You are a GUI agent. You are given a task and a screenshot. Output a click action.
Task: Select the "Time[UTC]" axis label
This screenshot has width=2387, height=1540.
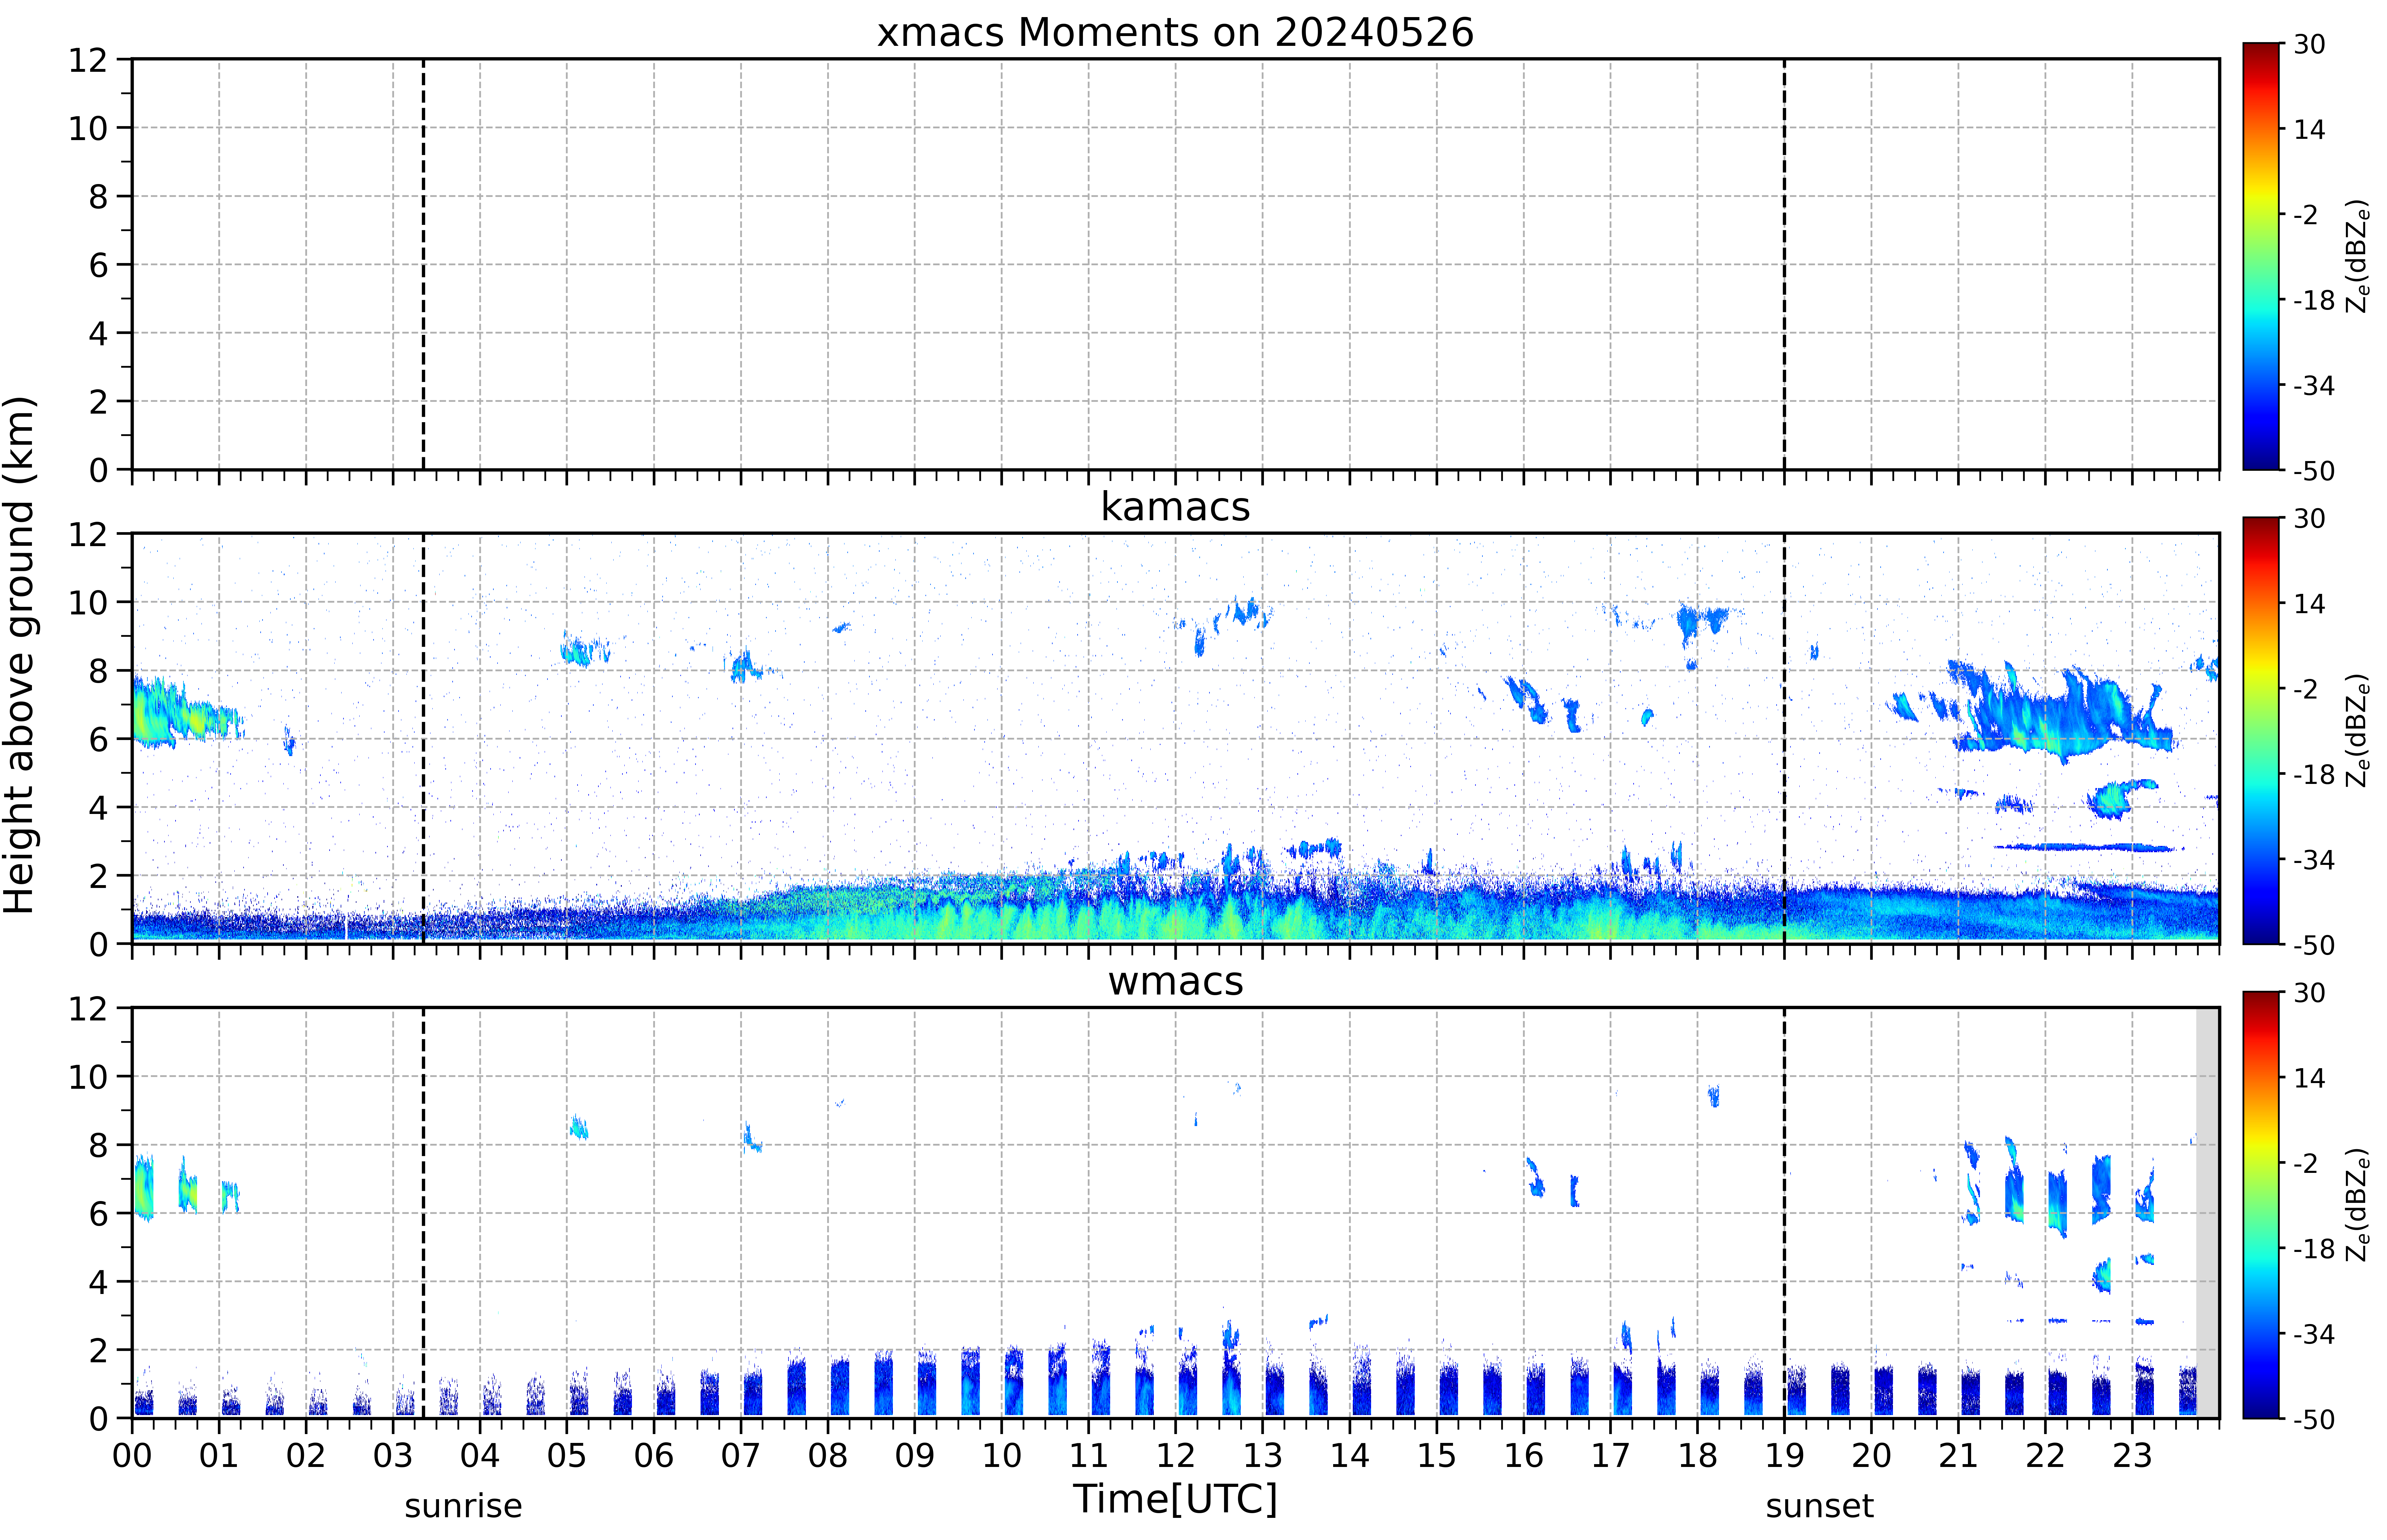pyautogui.click(x=1175, y=1499)
